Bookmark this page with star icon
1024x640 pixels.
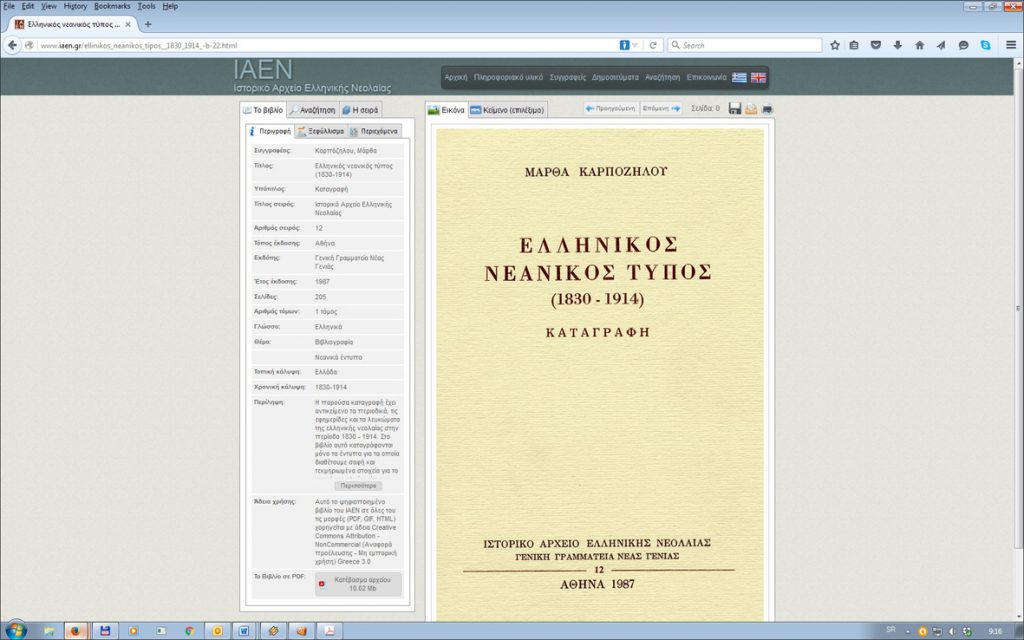[835, 45]
